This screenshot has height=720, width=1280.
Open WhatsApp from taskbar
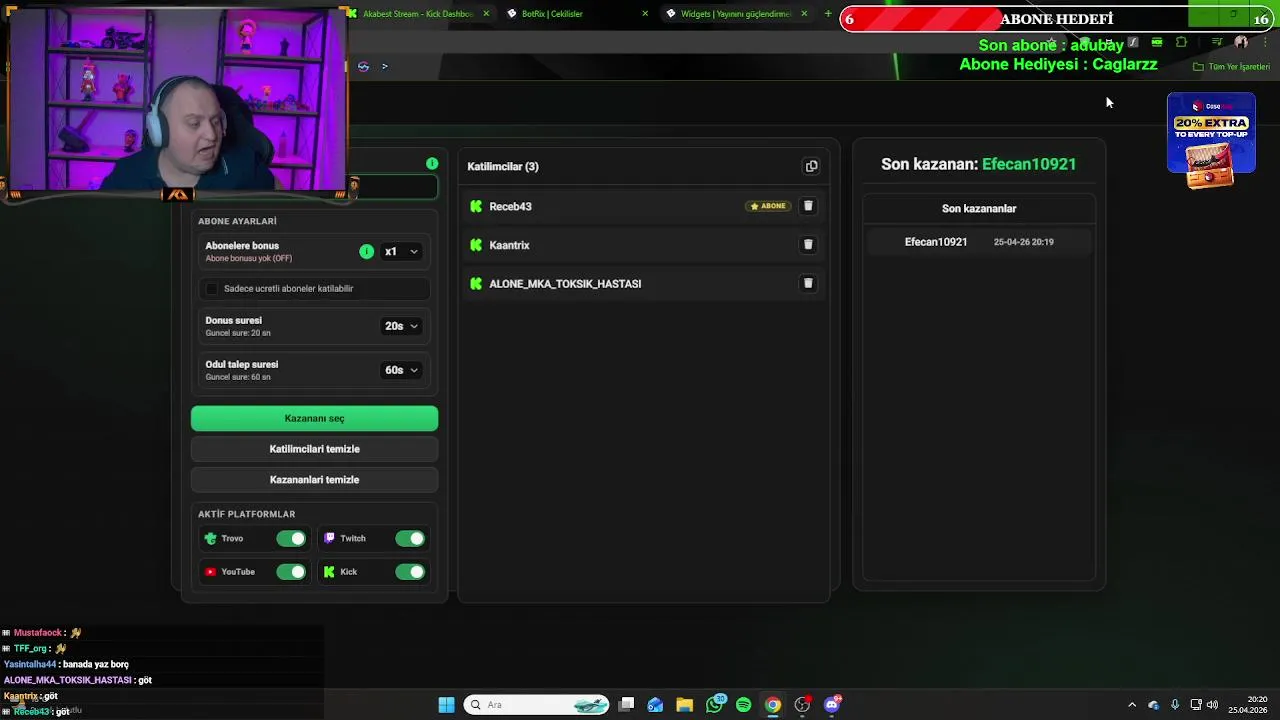tap(714, 705)
